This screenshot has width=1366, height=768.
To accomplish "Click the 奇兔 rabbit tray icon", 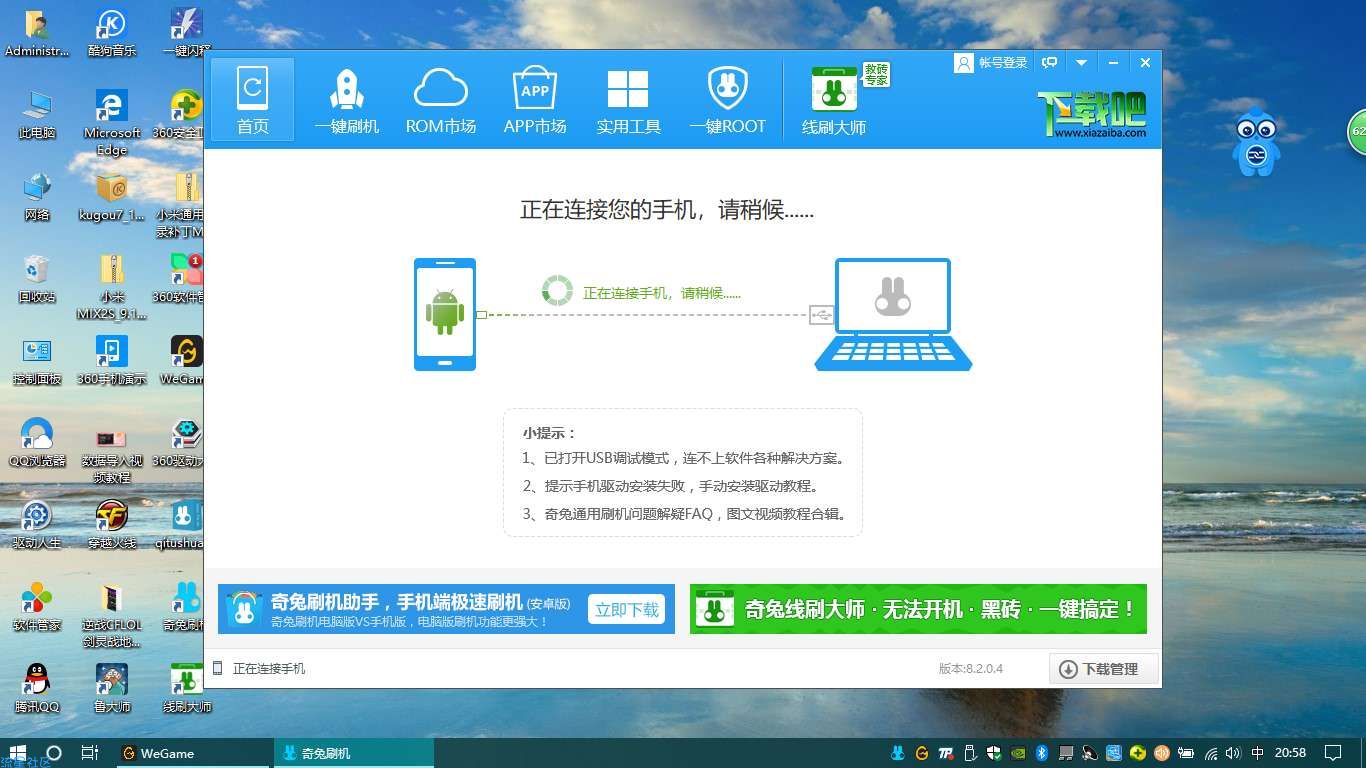I will tap(897, 753).
